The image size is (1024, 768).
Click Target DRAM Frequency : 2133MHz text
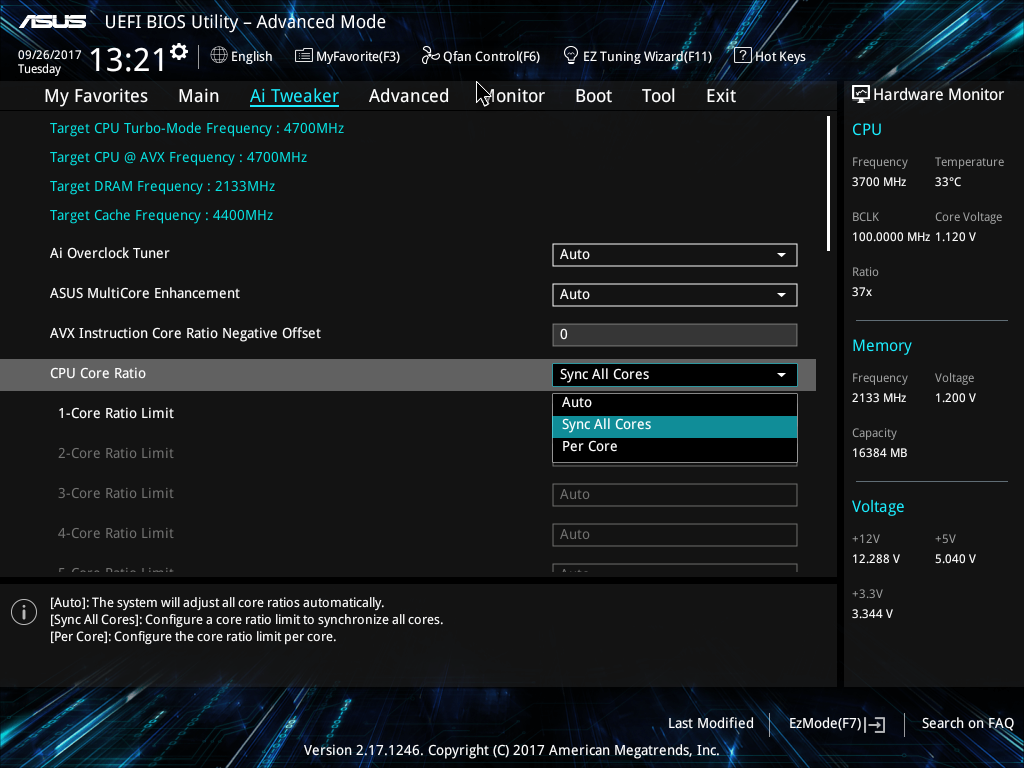tap(162, 186)
